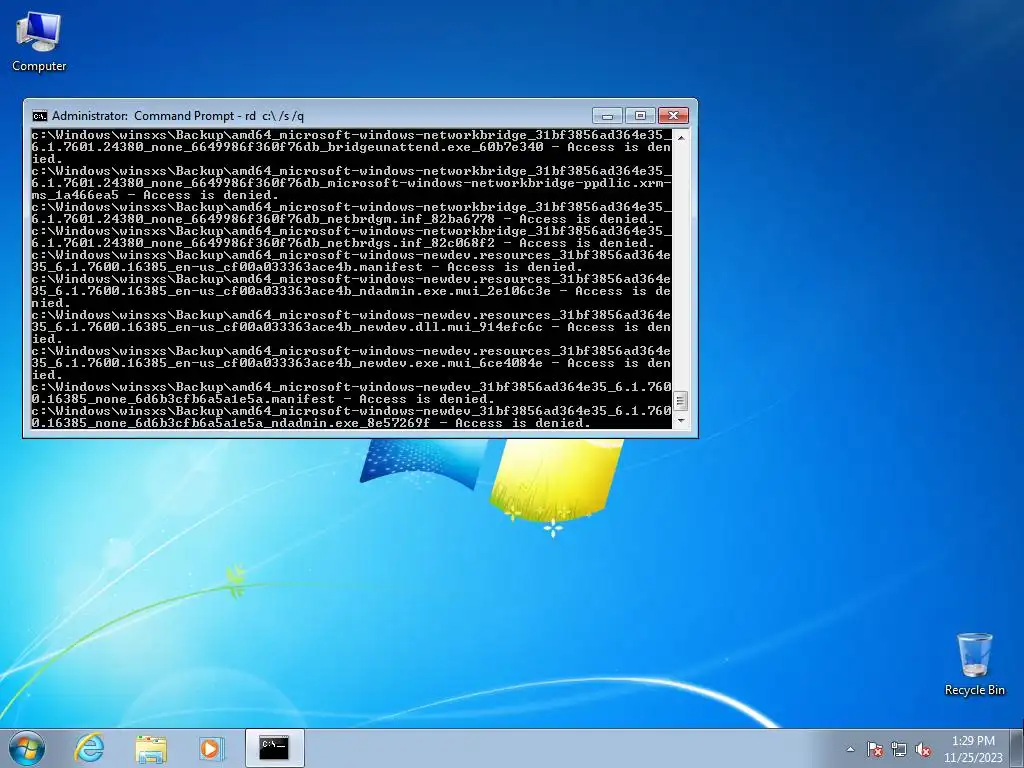The height and width of the screenshot is (768, 1024).
Task: Click line 'ms_1a466ea5 - Access is denied.'
Action: 155,195
